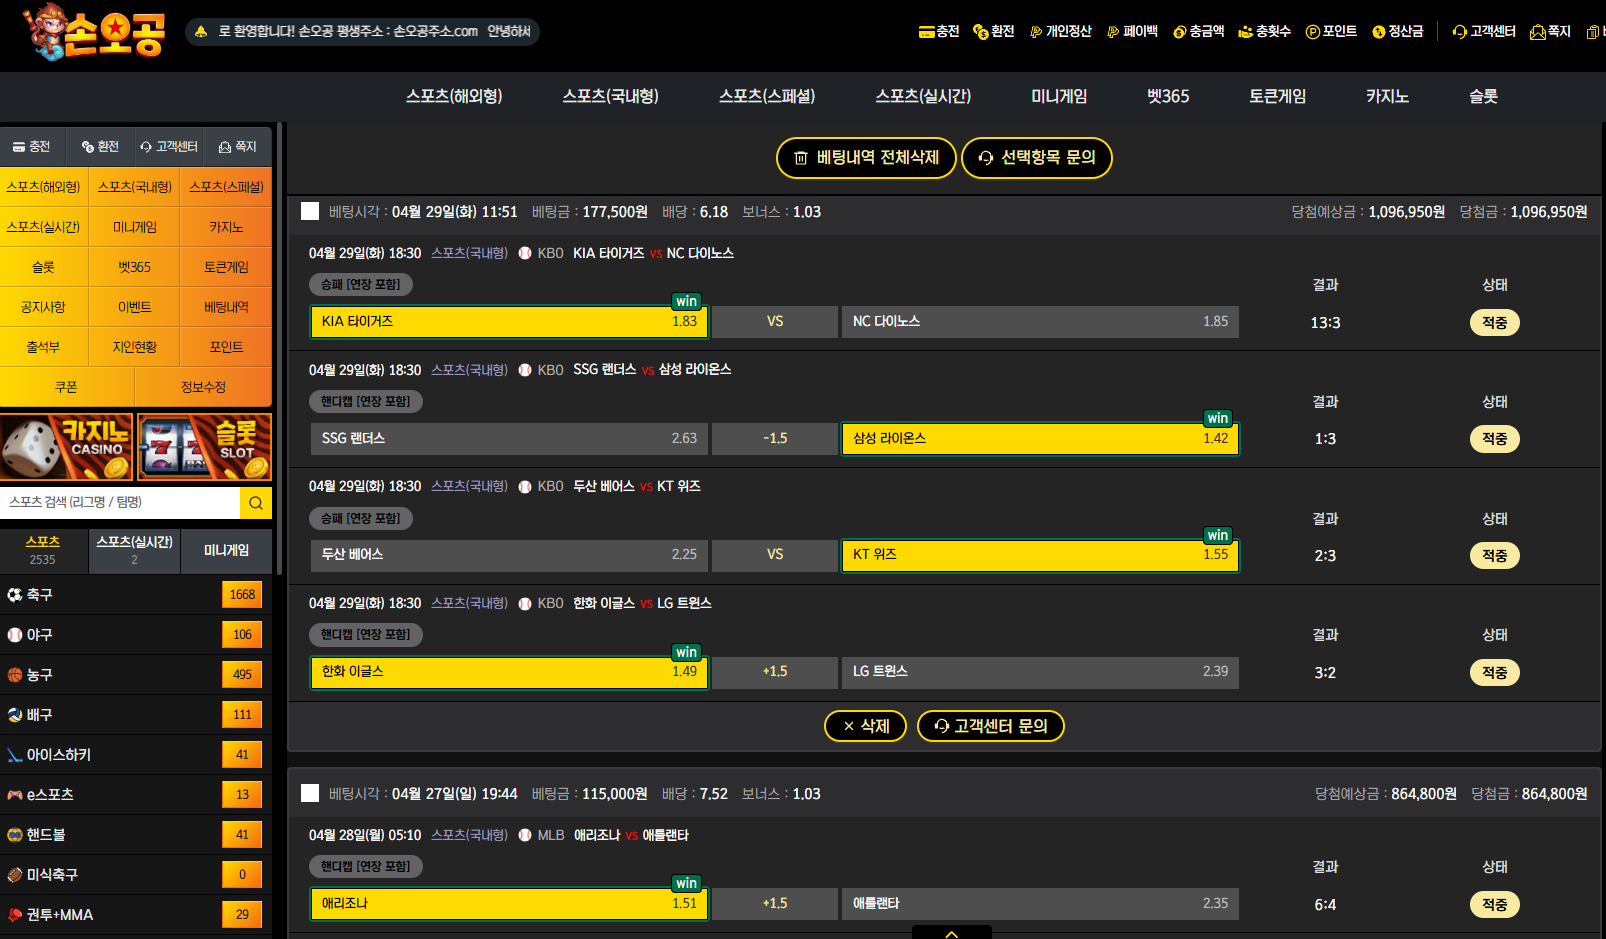Select e스포츠 category in sidebar

pos(136,795)
